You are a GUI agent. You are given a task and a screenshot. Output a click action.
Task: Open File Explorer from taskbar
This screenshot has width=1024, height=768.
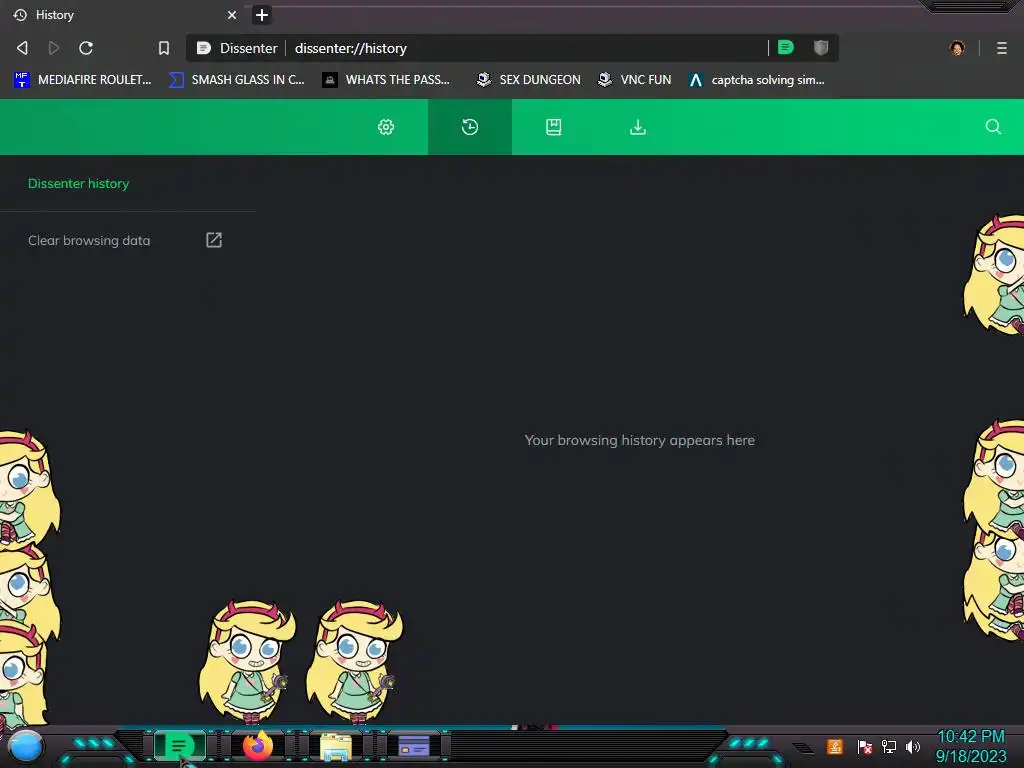(x=336, y=746)
